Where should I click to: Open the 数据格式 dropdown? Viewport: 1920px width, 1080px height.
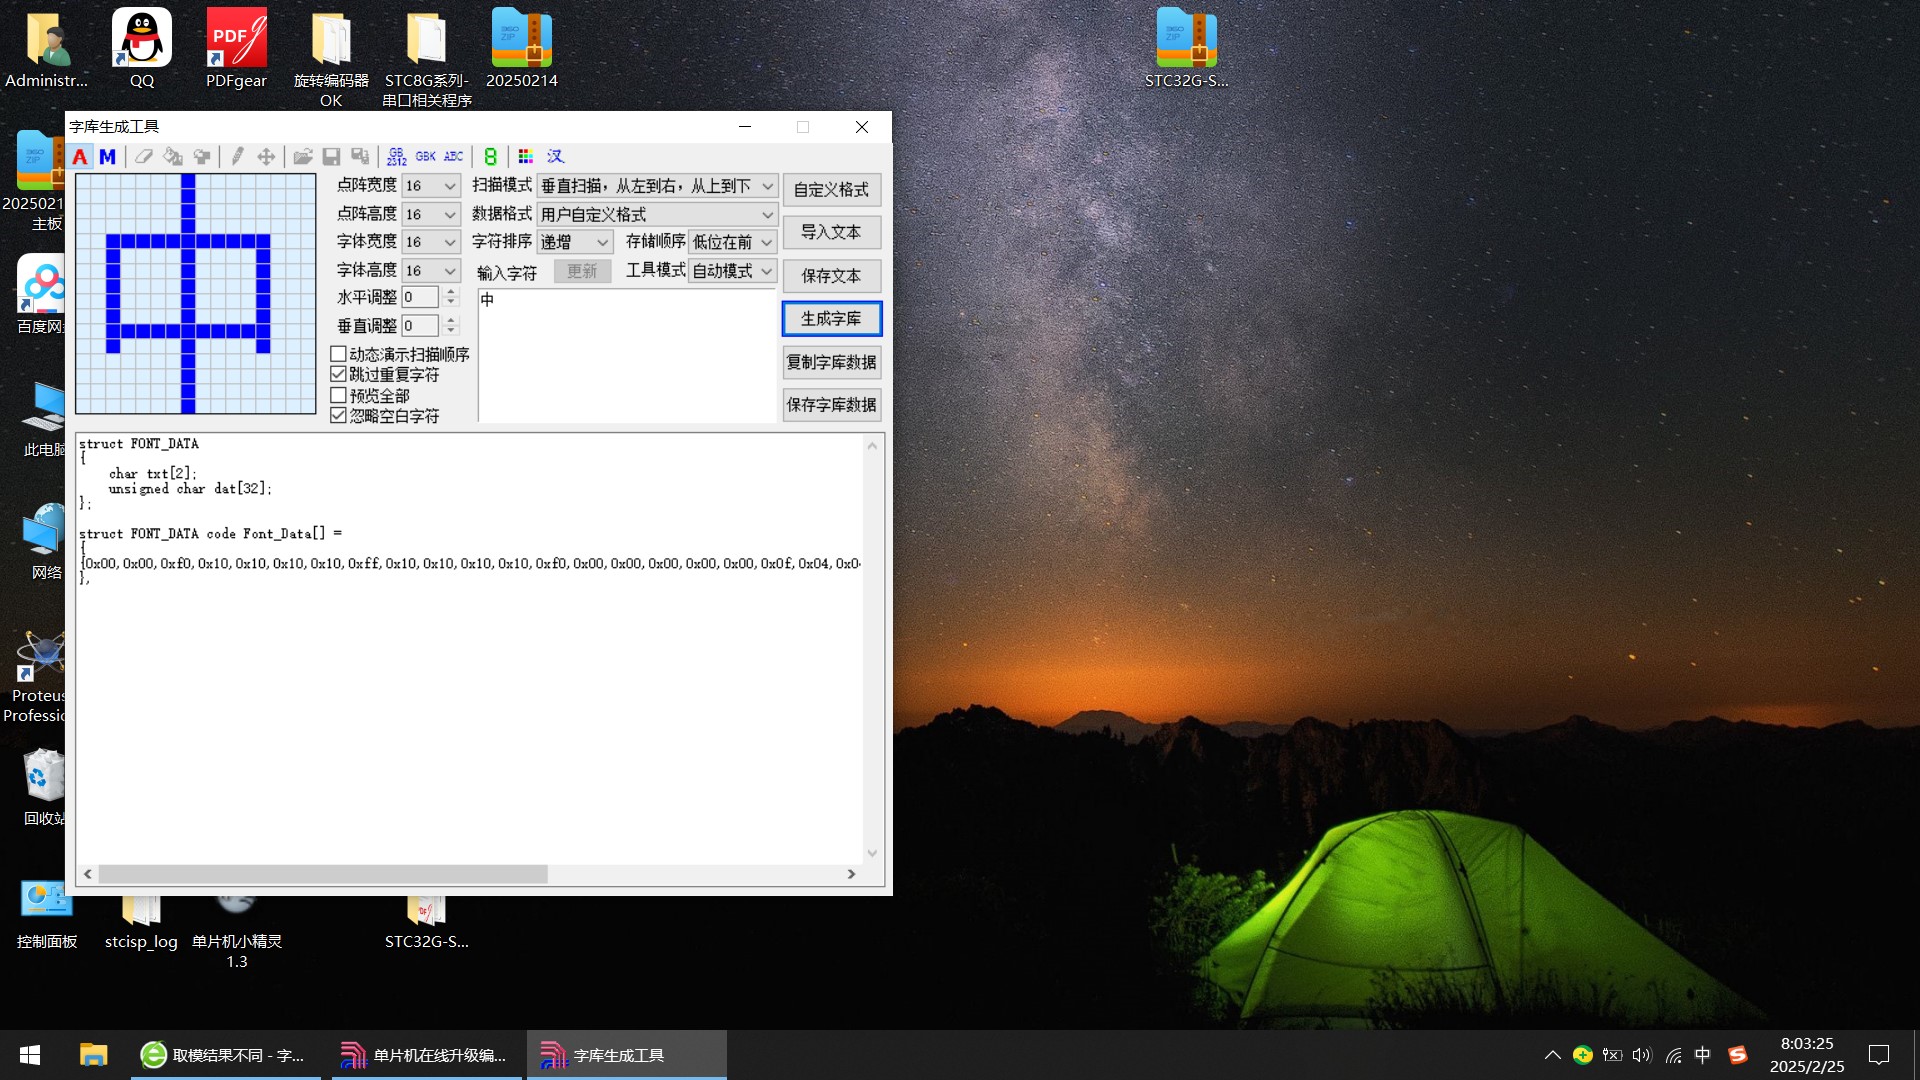point(767,215)
